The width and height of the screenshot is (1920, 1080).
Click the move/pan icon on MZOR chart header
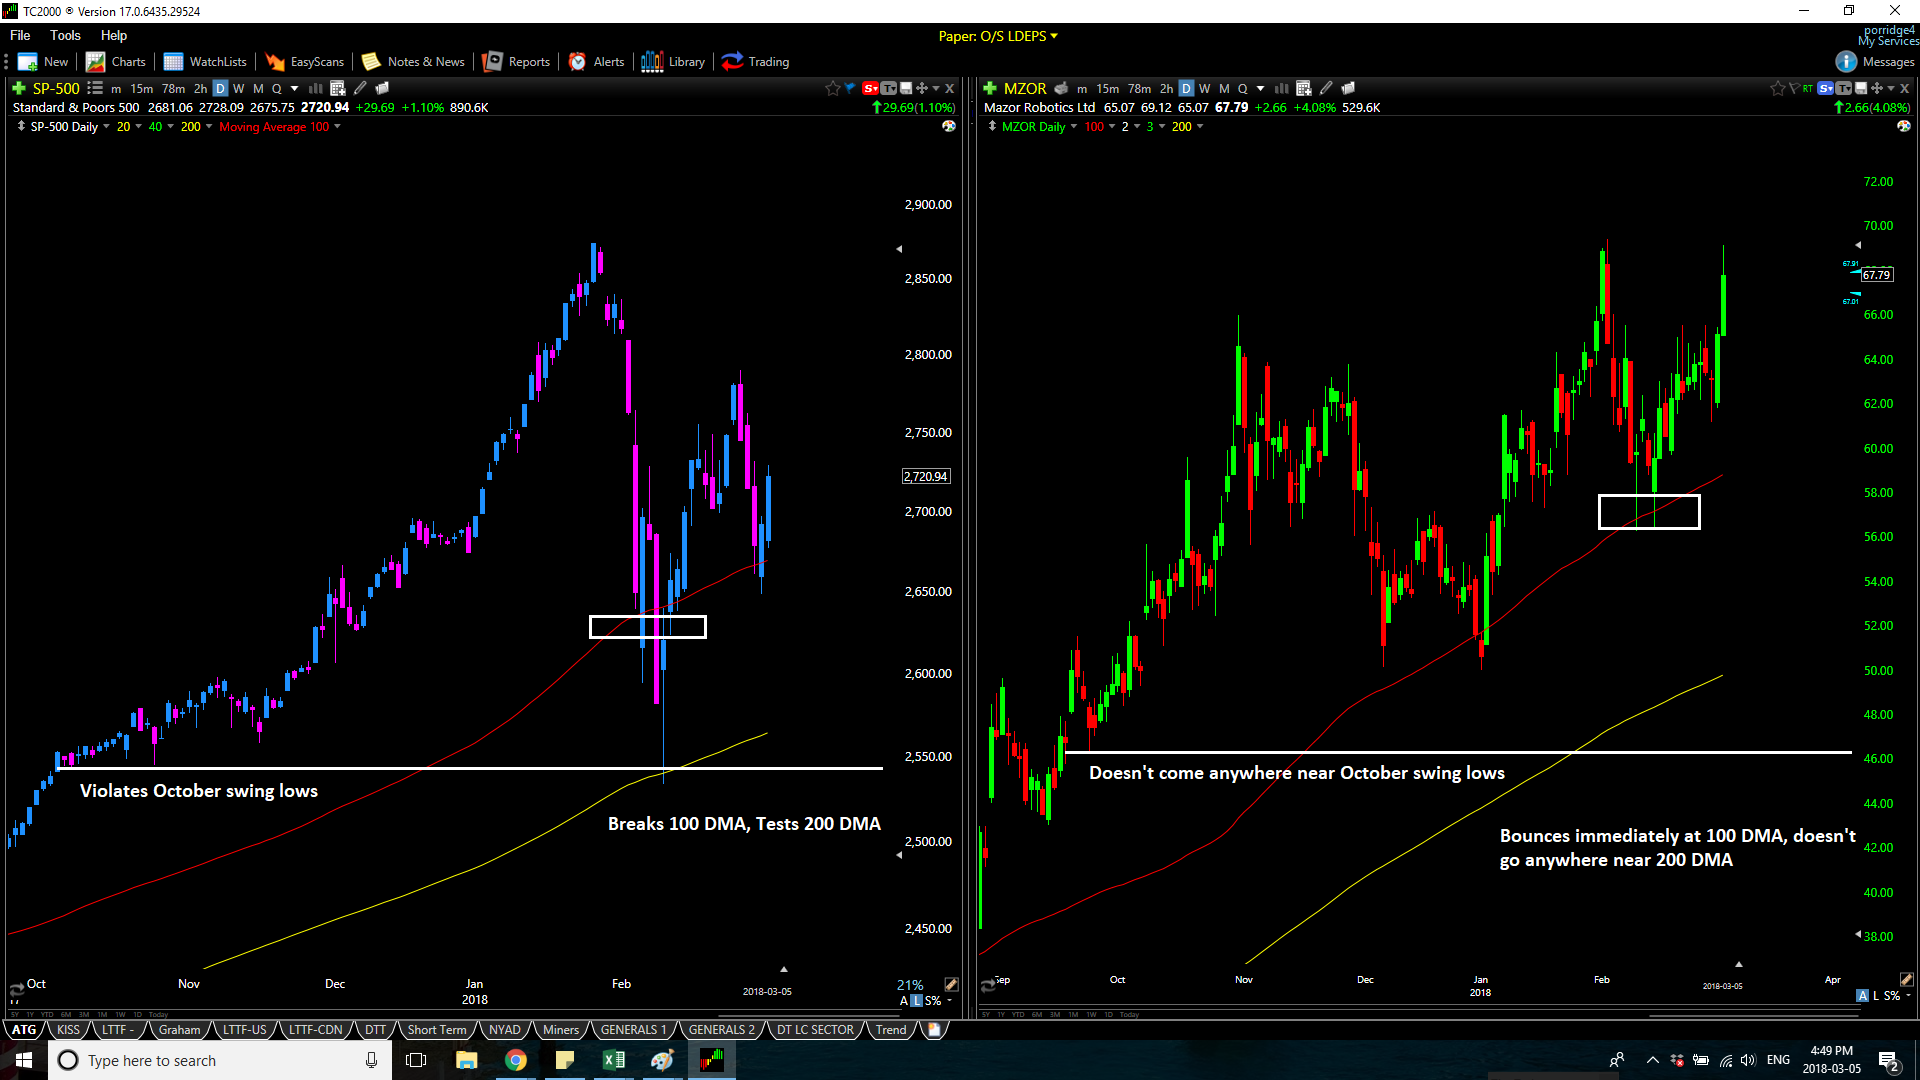(x=1877, y=88)
